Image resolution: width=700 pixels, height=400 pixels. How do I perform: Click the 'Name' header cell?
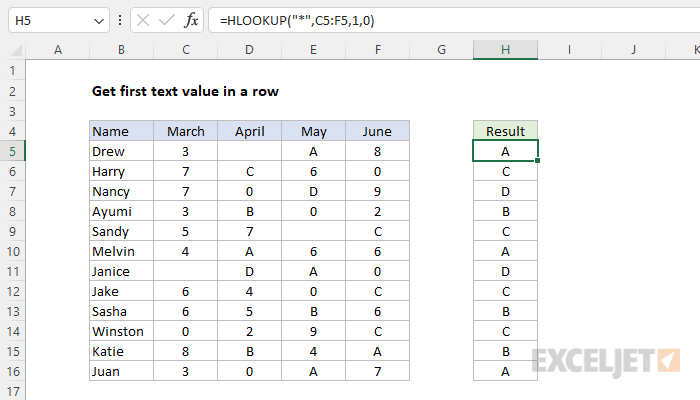(x=121, y=131)
